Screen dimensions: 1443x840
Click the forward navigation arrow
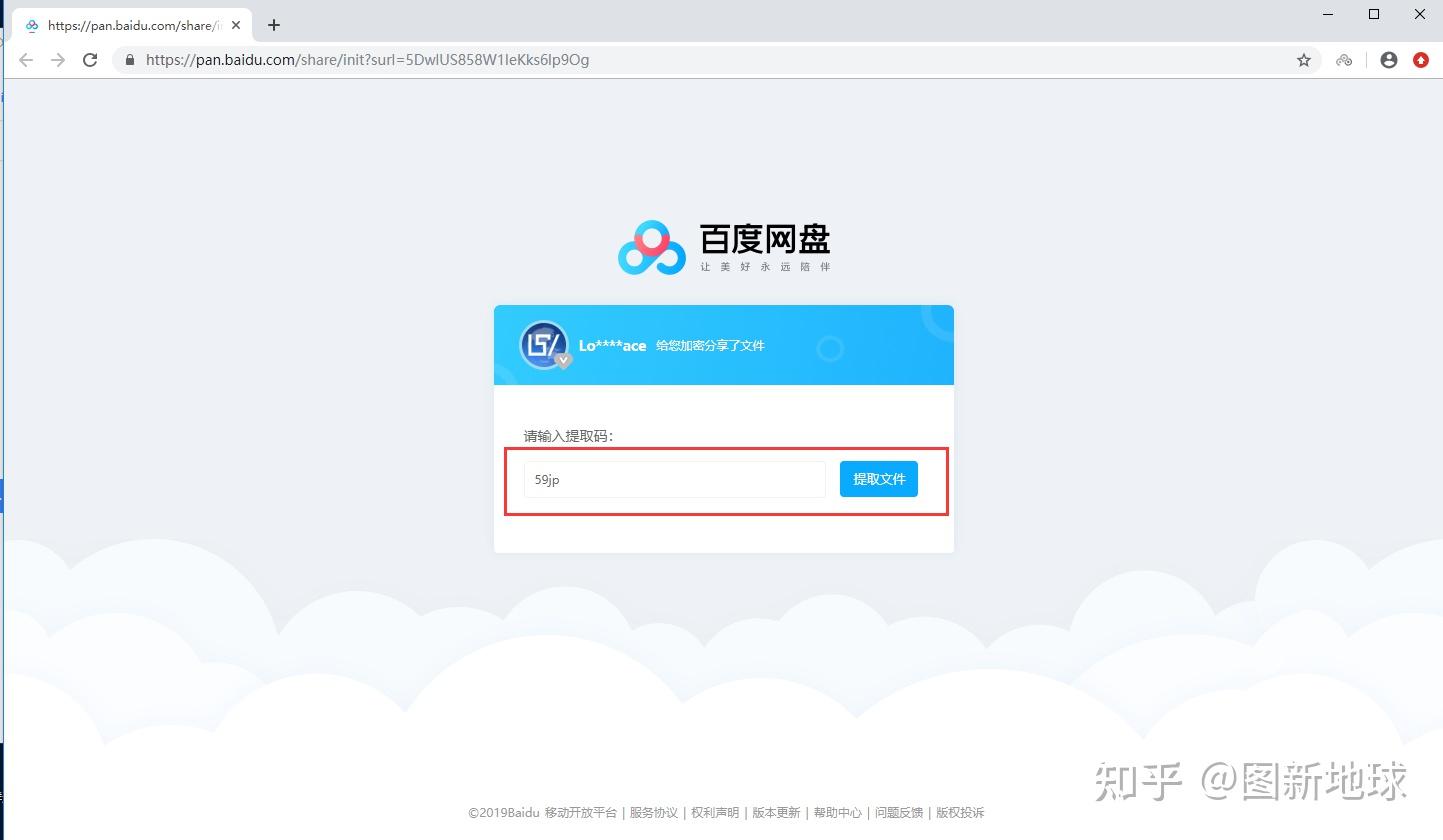click(58, 60)
